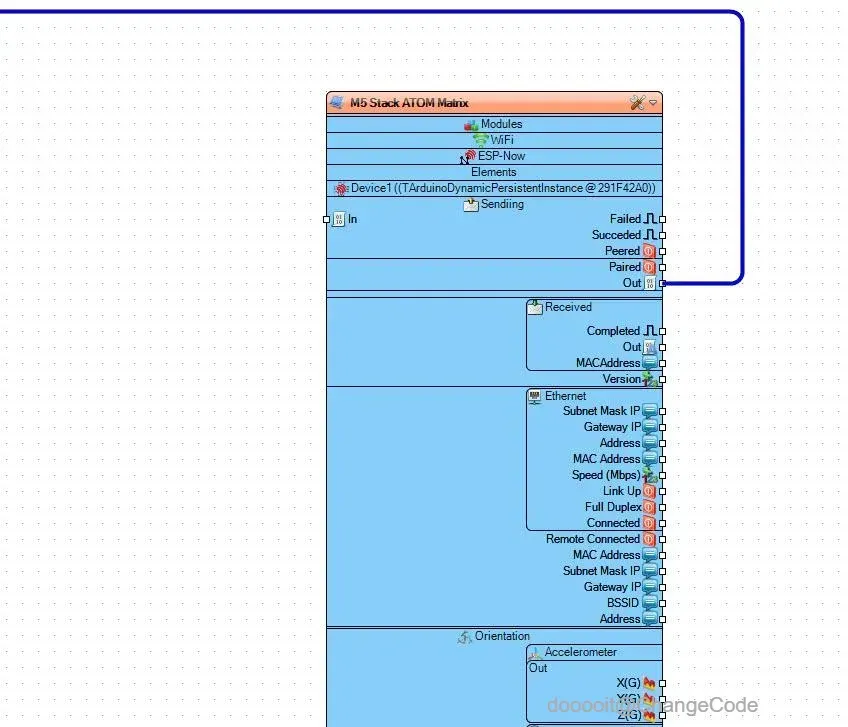This screenshot has width=848, height=727.
Task: Click the Paired digital icon
Action: tap(650, 267)
